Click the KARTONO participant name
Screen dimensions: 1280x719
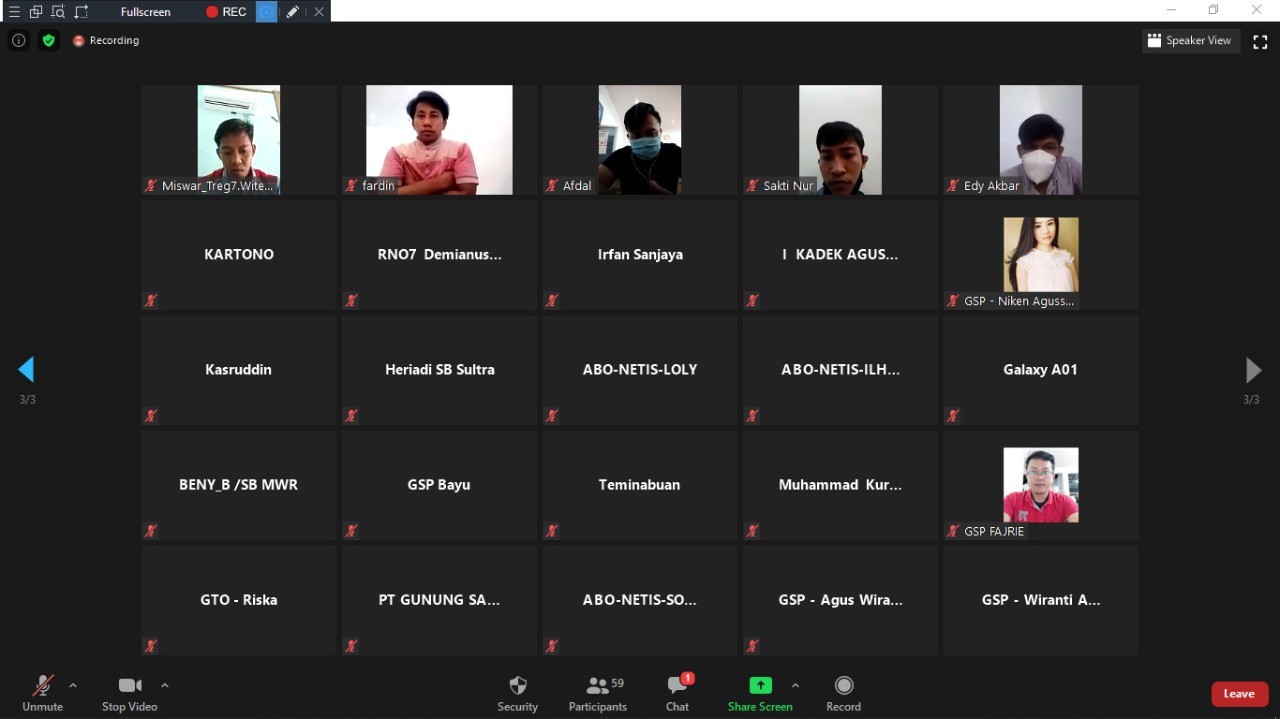point(239,254)
